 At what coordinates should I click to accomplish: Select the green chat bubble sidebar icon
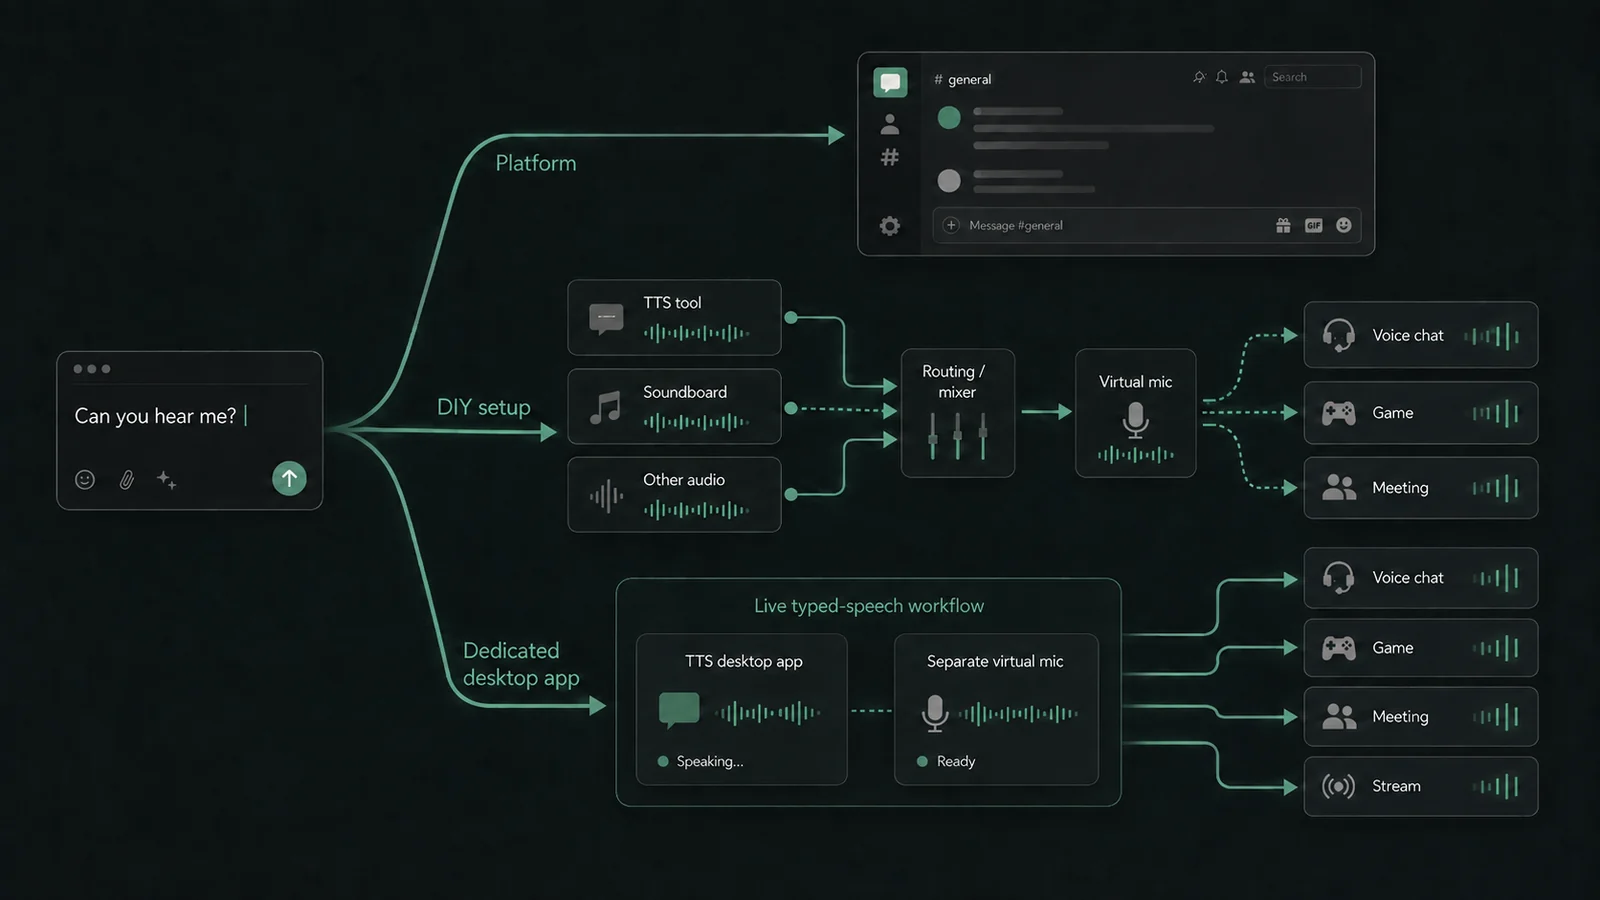click(x=890, y=82)
